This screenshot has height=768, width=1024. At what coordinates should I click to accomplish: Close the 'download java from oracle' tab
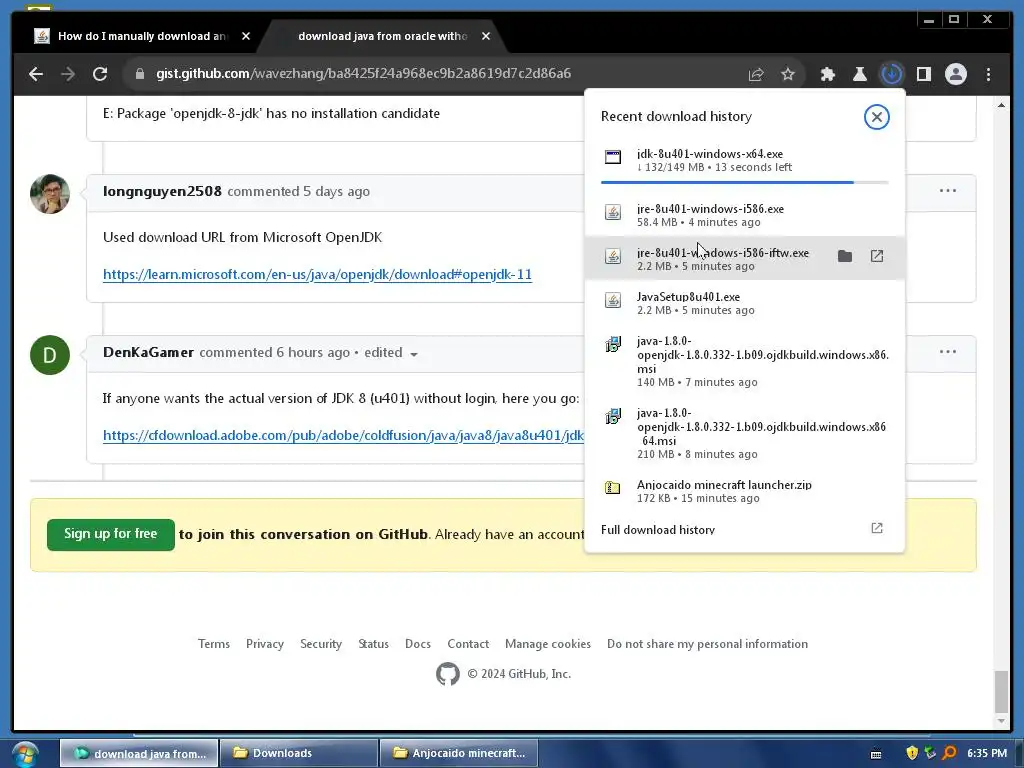point(486,37)
